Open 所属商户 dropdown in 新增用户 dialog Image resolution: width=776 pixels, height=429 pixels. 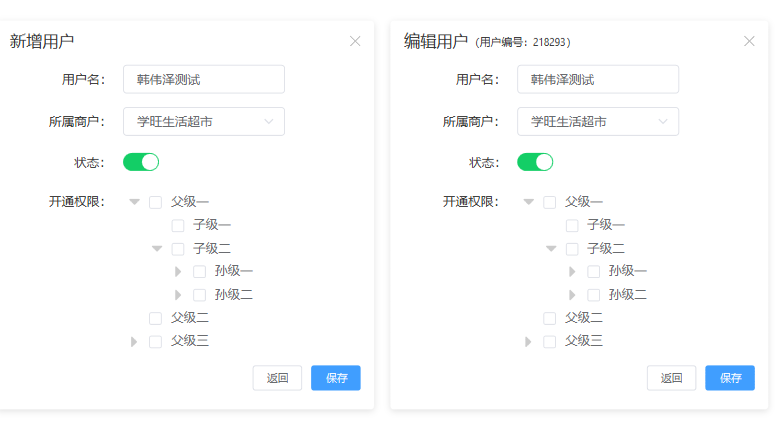click(x=204, y=122)
